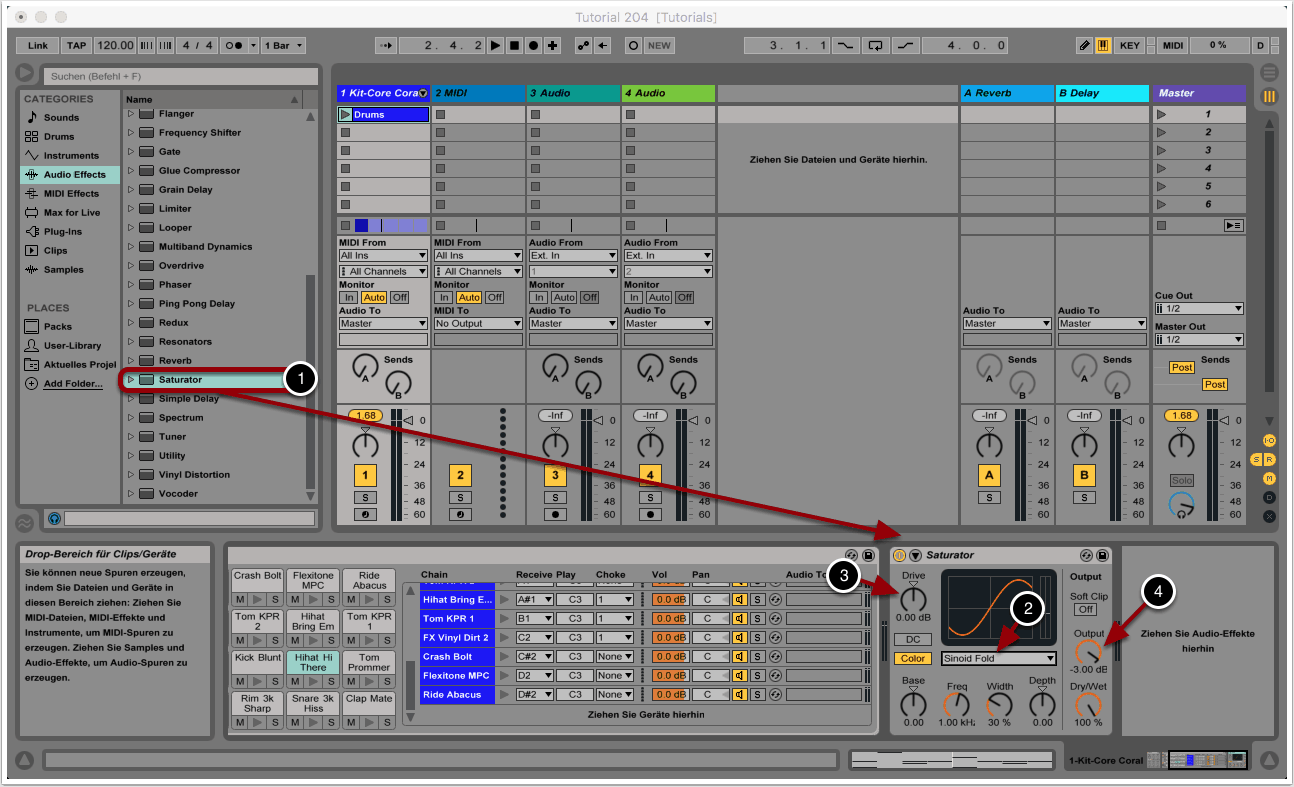Click the Saturator device activator icon
Viewport: 1294px width, 787px height.
(x=899, y=555)
